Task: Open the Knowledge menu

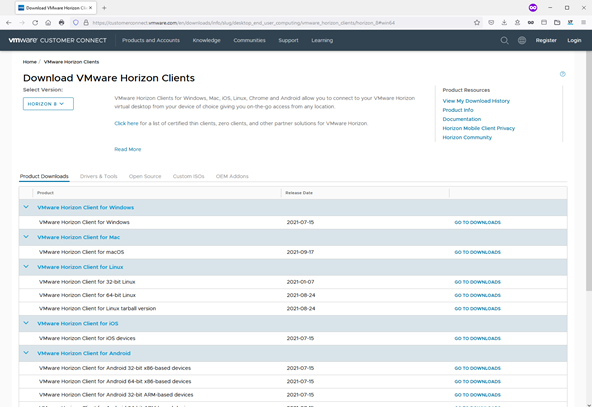Action: point(207,40)
